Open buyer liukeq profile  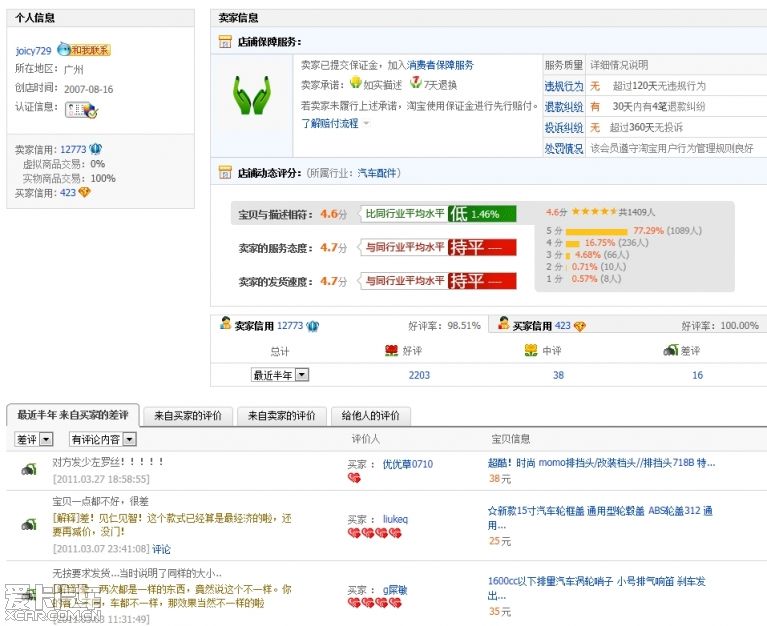pyautogui.click(x=395, y=519)
